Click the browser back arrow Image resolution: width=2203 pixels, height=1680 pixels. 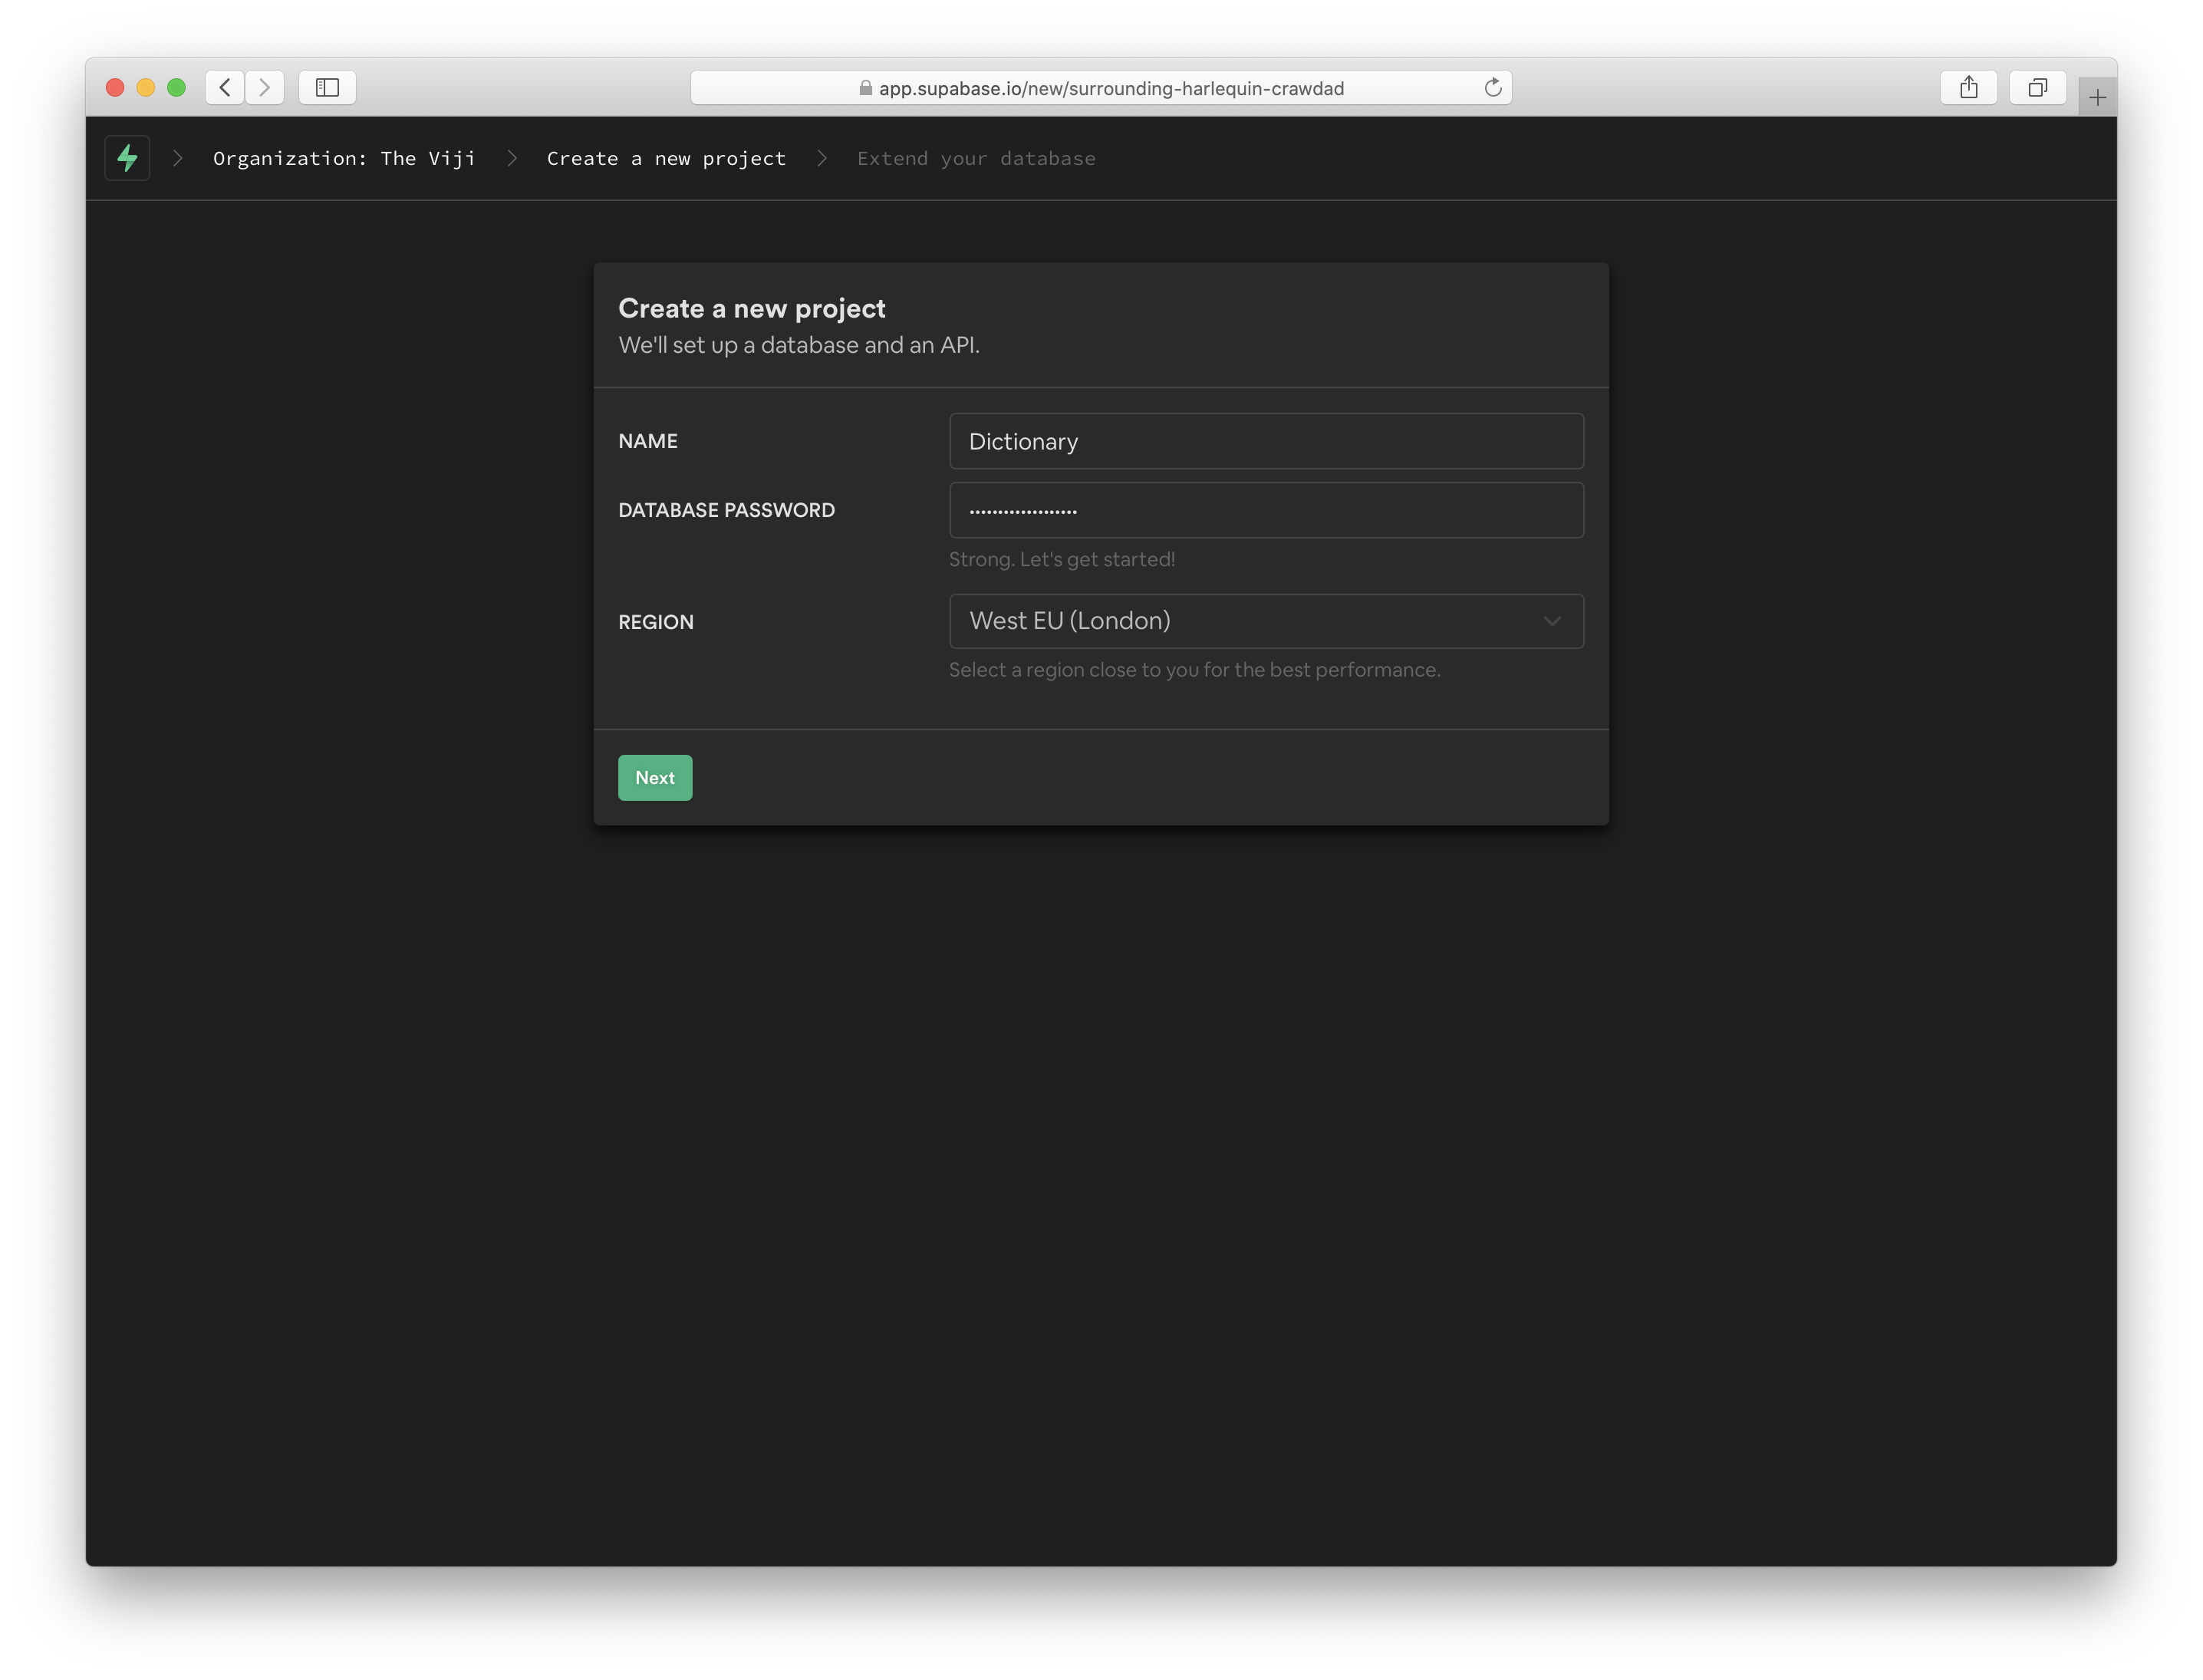(x=224, y=87)
